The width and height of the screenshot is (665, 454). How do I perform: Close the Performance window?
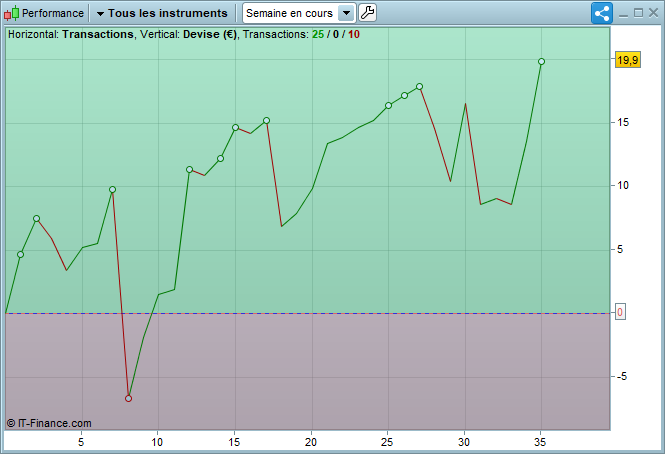pos(654,13)
